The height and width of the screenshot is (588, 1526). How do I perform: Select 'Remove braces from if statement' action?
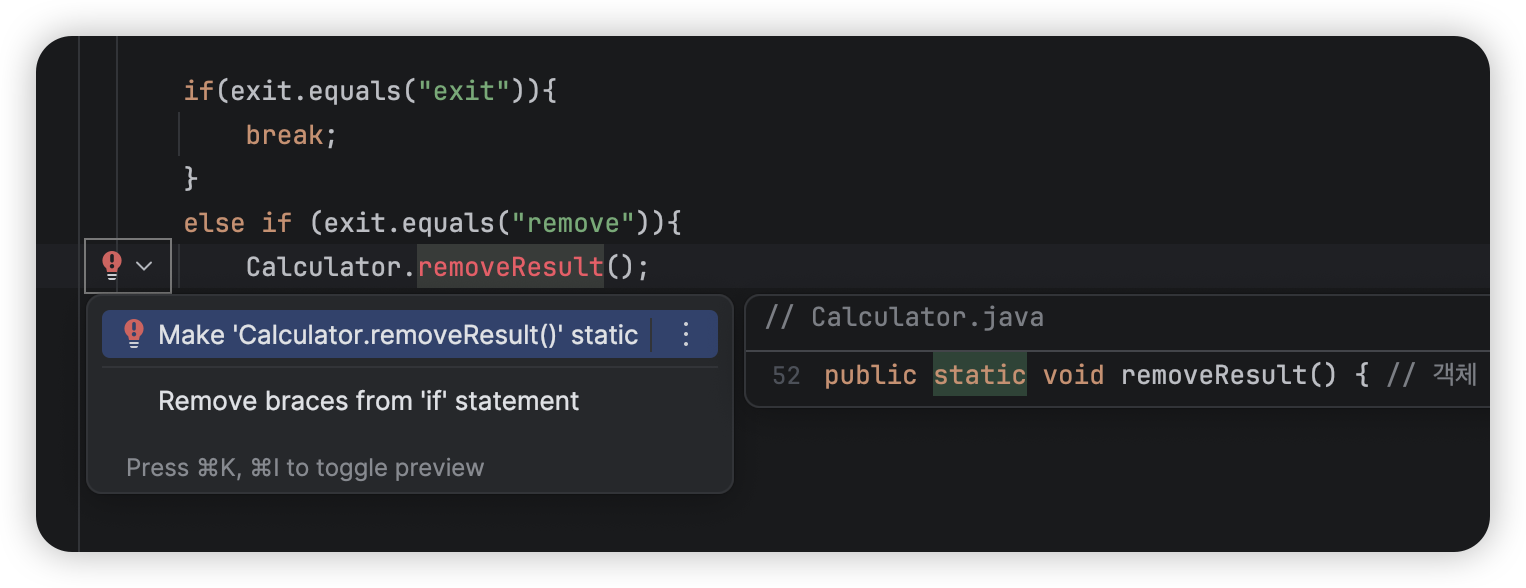coord(368,400)
